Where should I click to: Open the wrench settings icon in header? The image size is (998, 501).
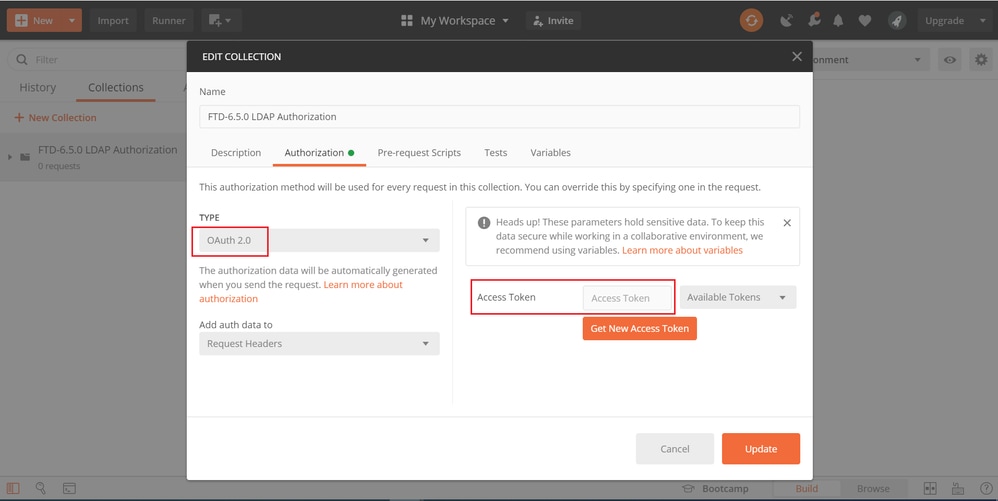tap(813, 20)
